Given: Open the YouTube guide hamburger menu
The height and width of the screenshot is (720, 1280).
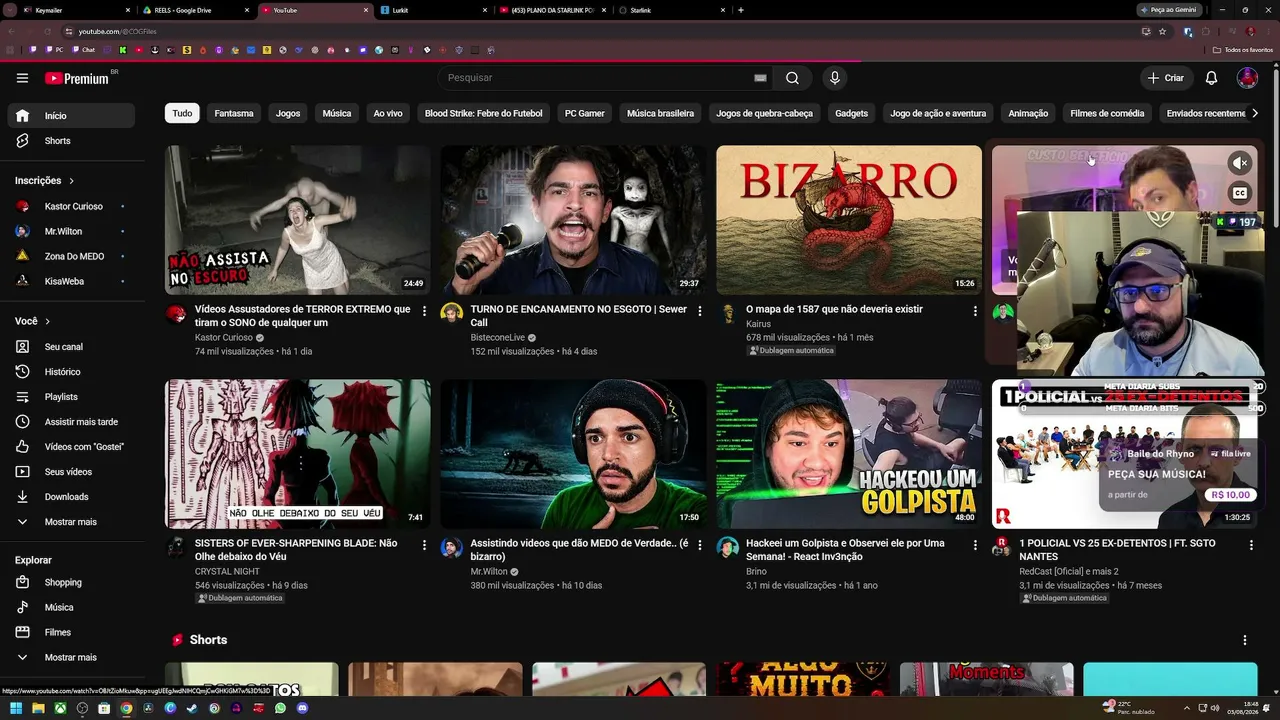Looking at the screenshot, I should (22, 78).
